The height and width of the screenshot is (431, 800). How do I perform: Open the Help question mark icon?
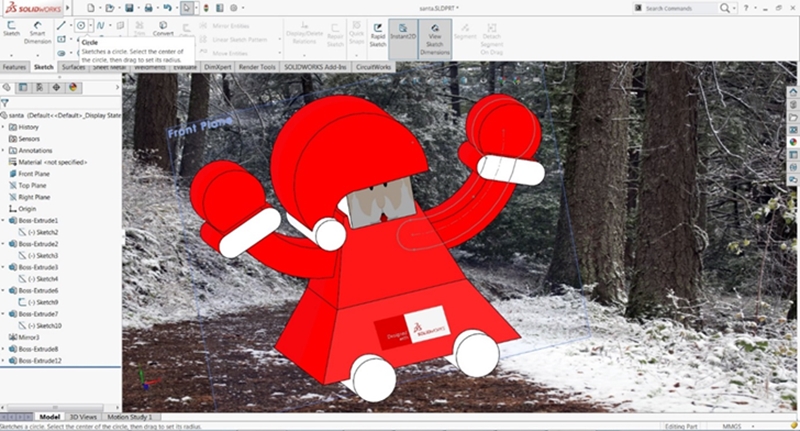[746, 8]
